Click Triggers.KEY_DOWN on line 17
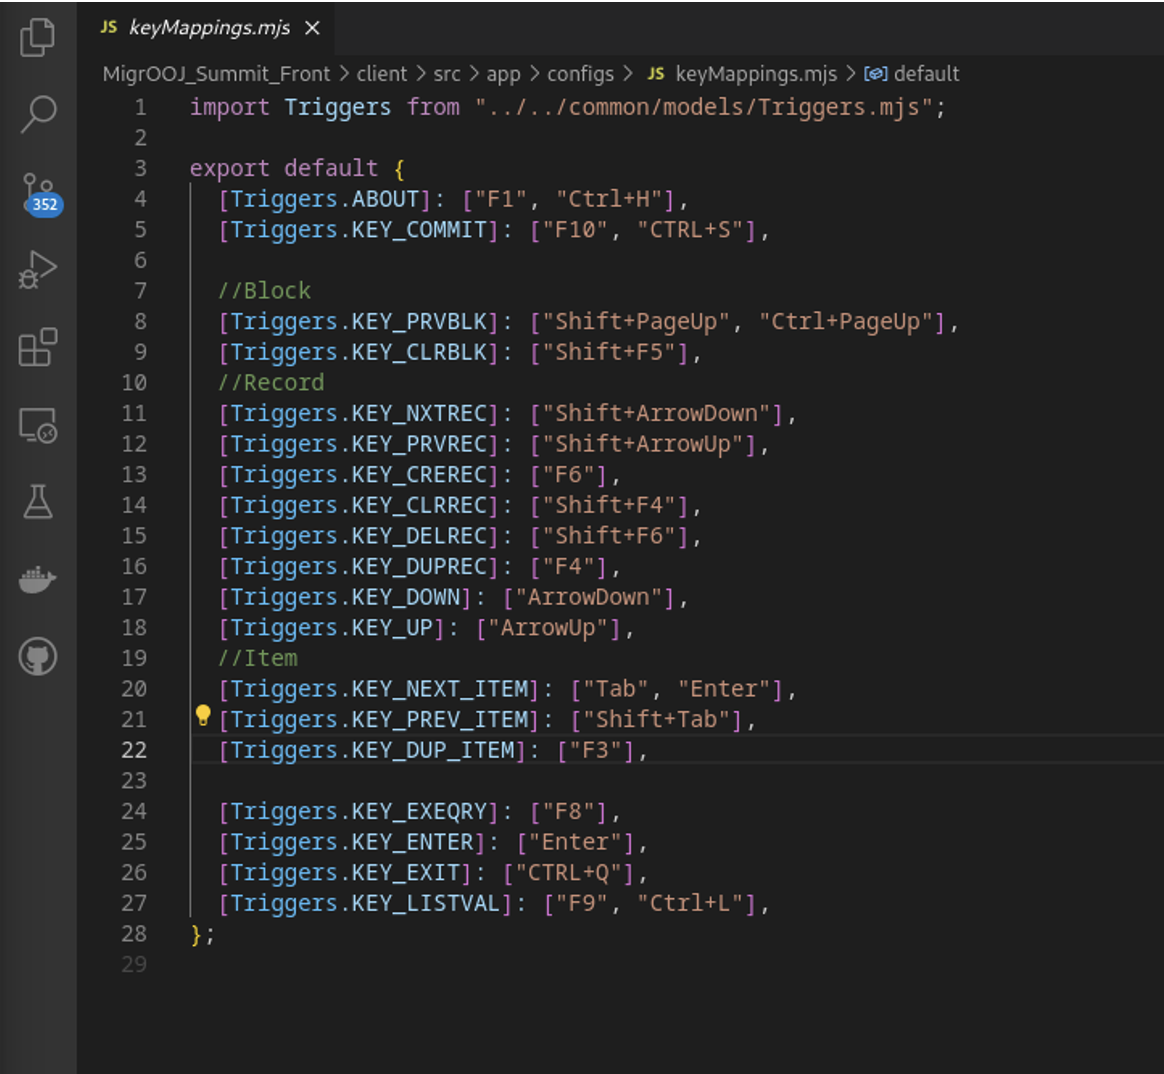 345,597
